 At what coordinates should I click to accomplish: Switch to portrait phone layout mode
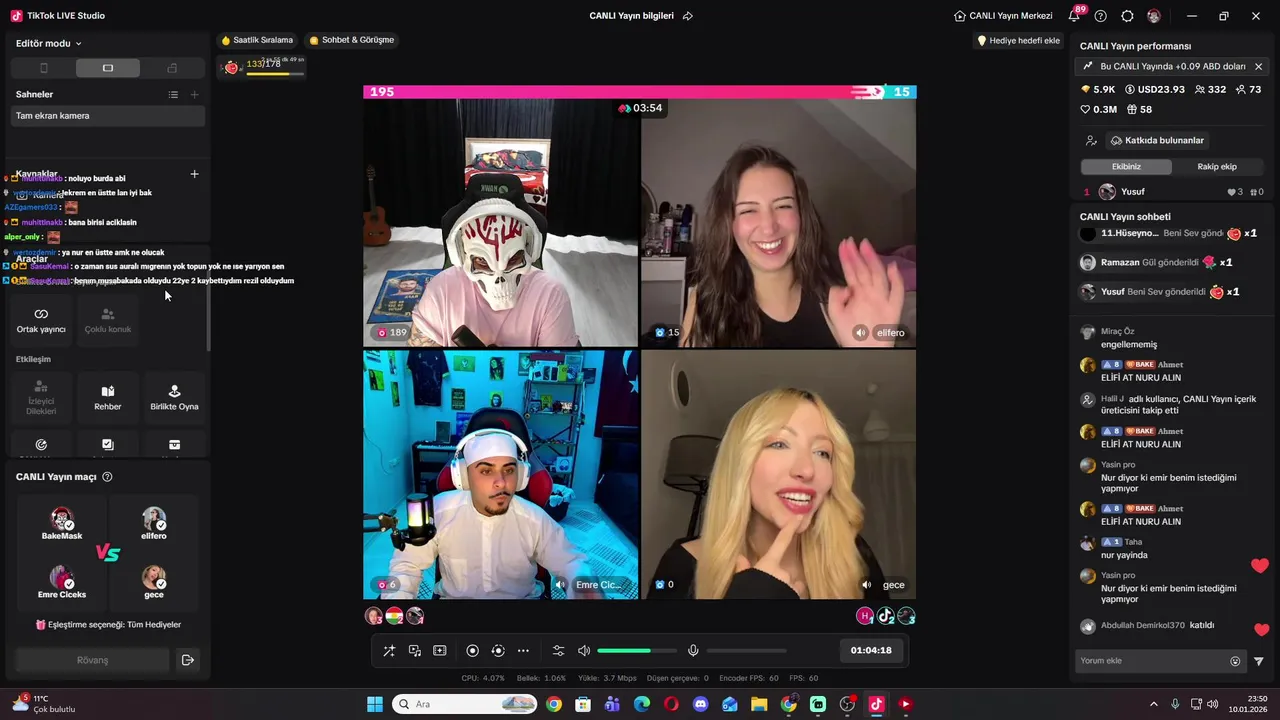(x=43, y=68)
